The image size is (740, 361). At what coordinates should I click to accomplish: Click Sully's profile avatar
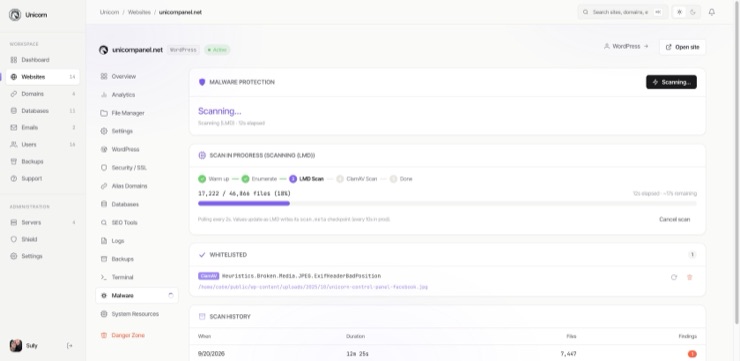coord(16,345)
